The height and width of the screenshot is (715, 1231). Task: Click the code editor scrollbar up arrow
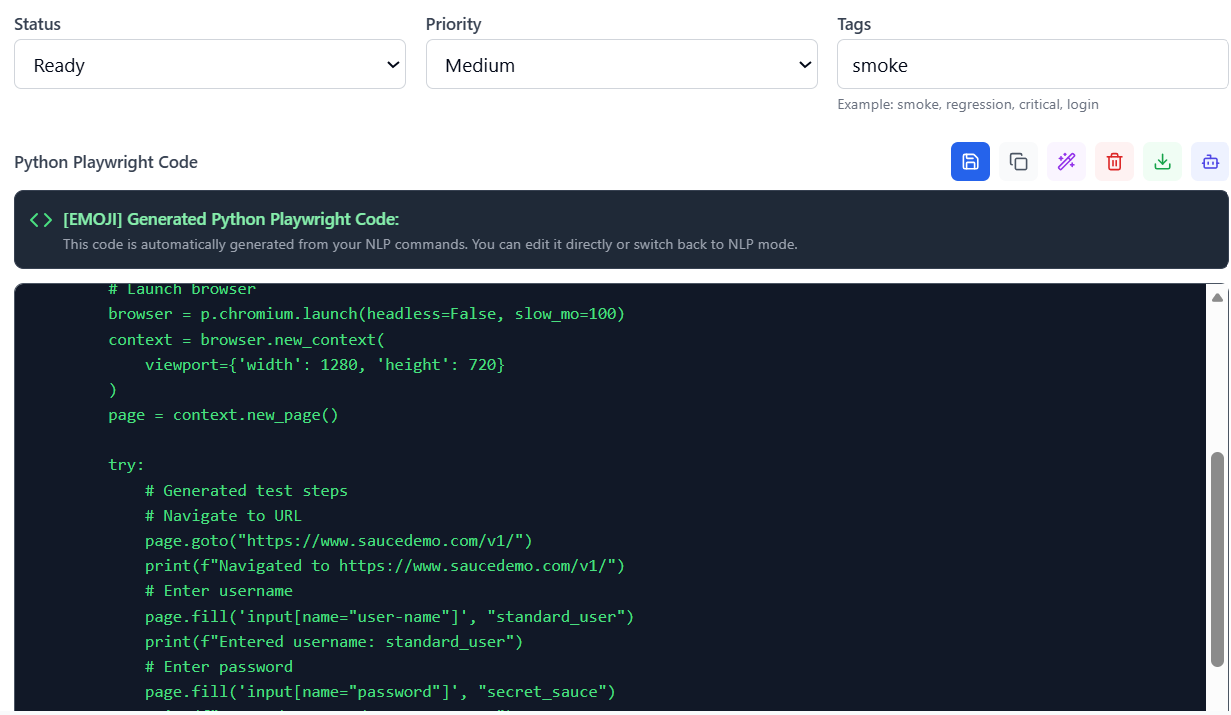click(x=1217, y=298)
